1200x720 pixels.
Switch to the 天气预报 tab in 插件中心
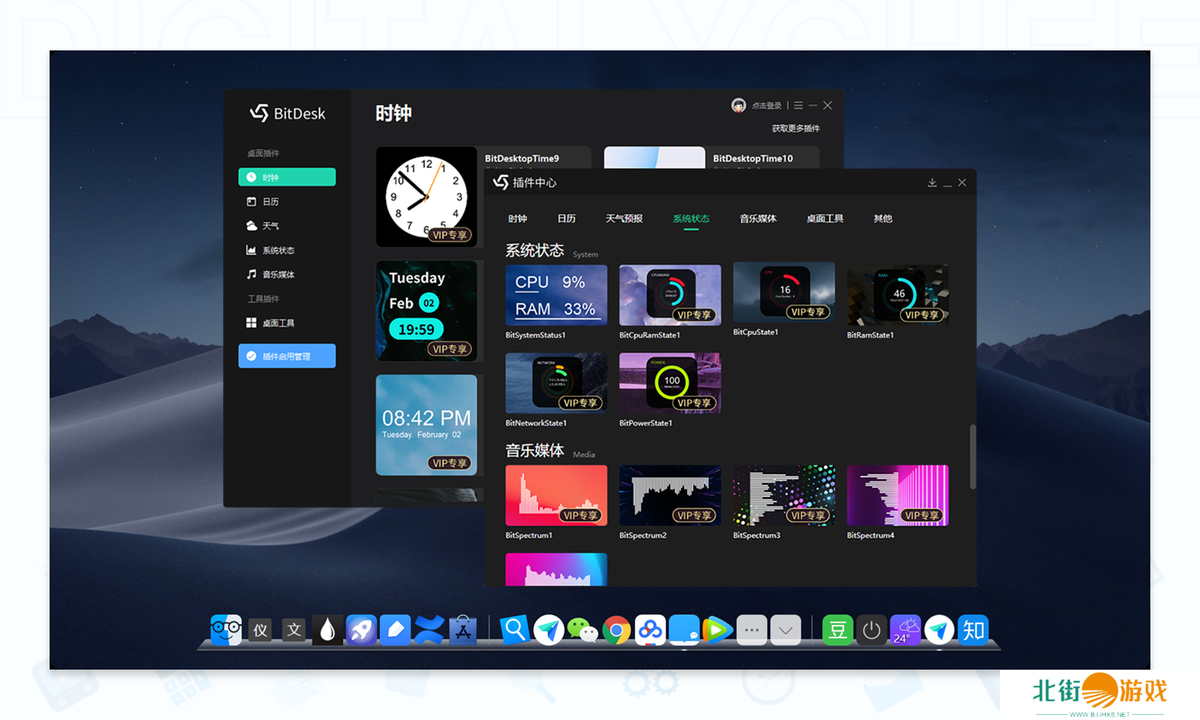tap(624, 218)
